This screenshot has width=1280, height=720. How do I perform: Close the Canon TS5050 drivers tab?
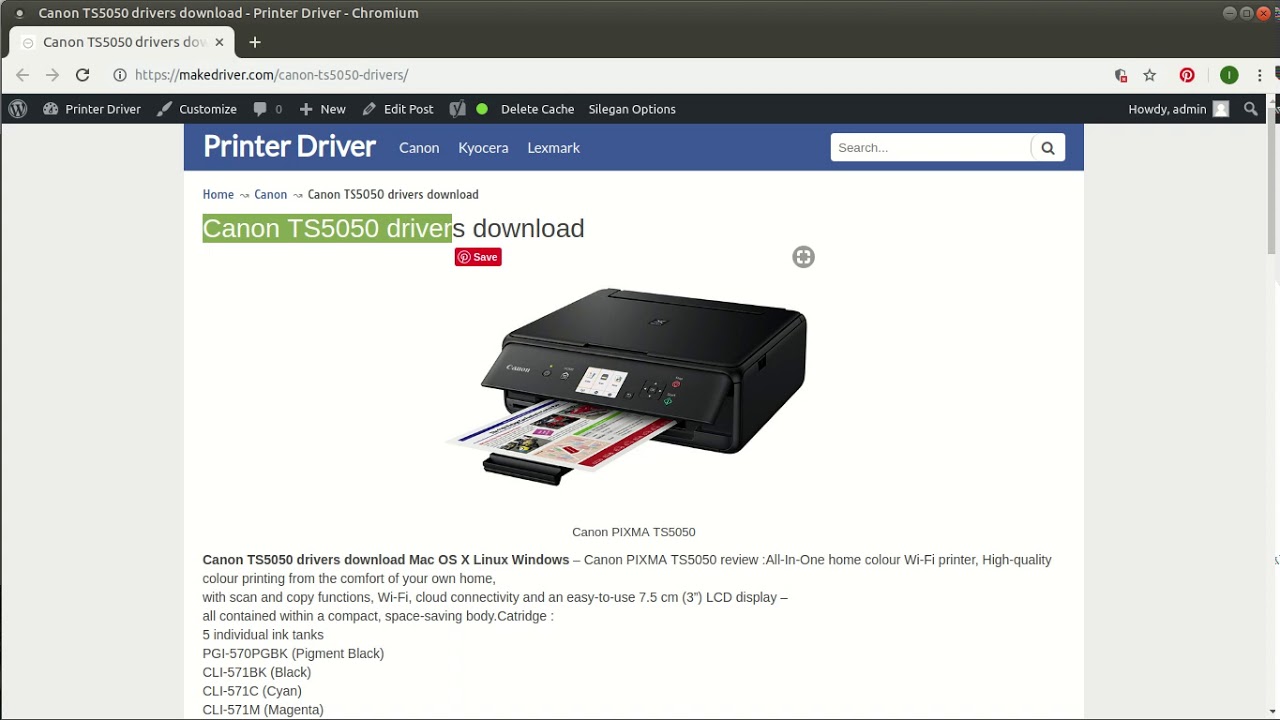(219, 42)
